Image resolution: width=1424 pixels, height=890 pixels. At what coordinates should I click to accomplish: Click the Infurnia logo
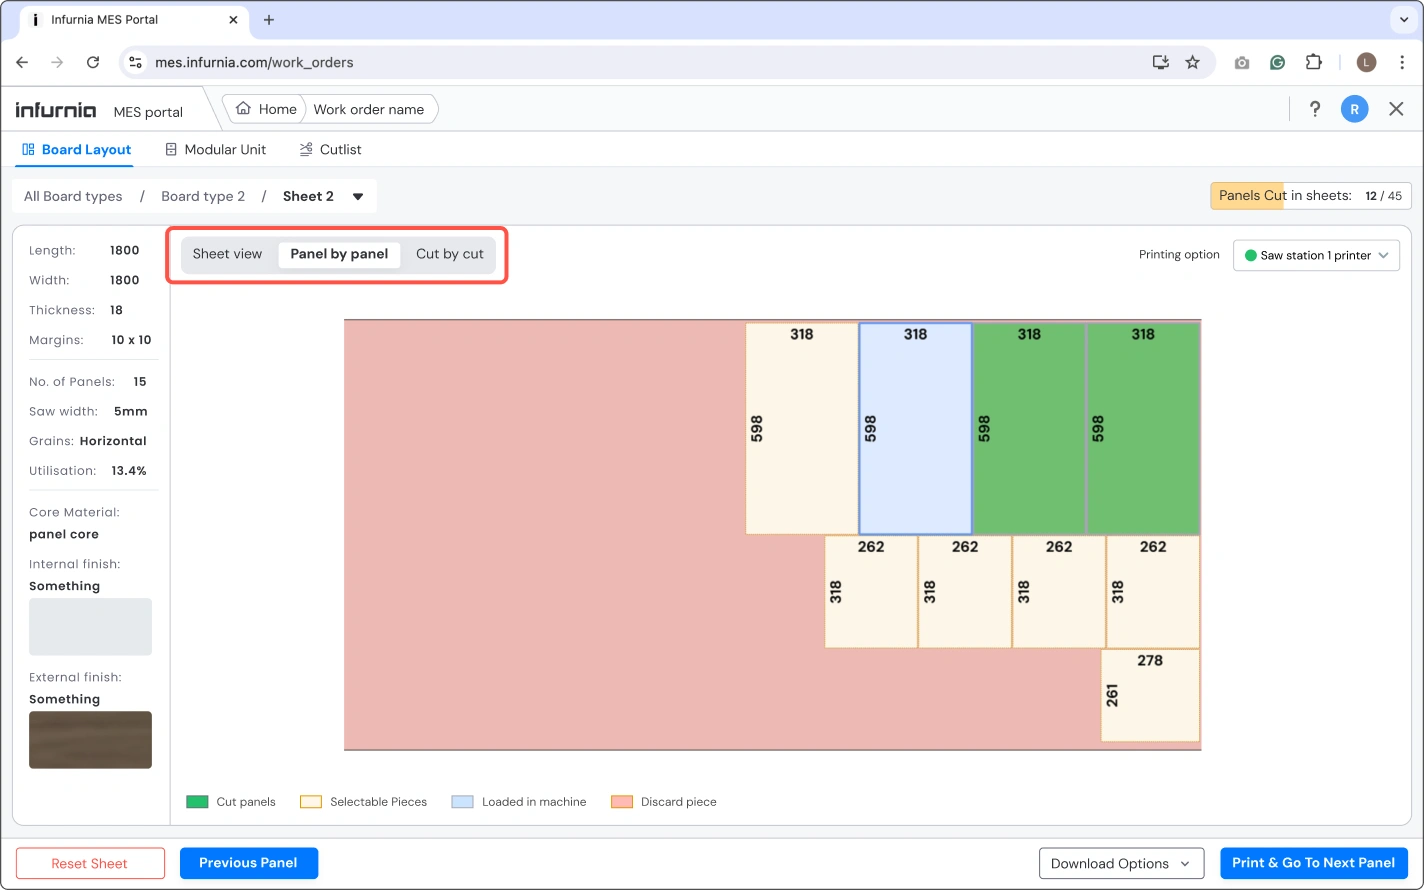click(x=56, y=110)
